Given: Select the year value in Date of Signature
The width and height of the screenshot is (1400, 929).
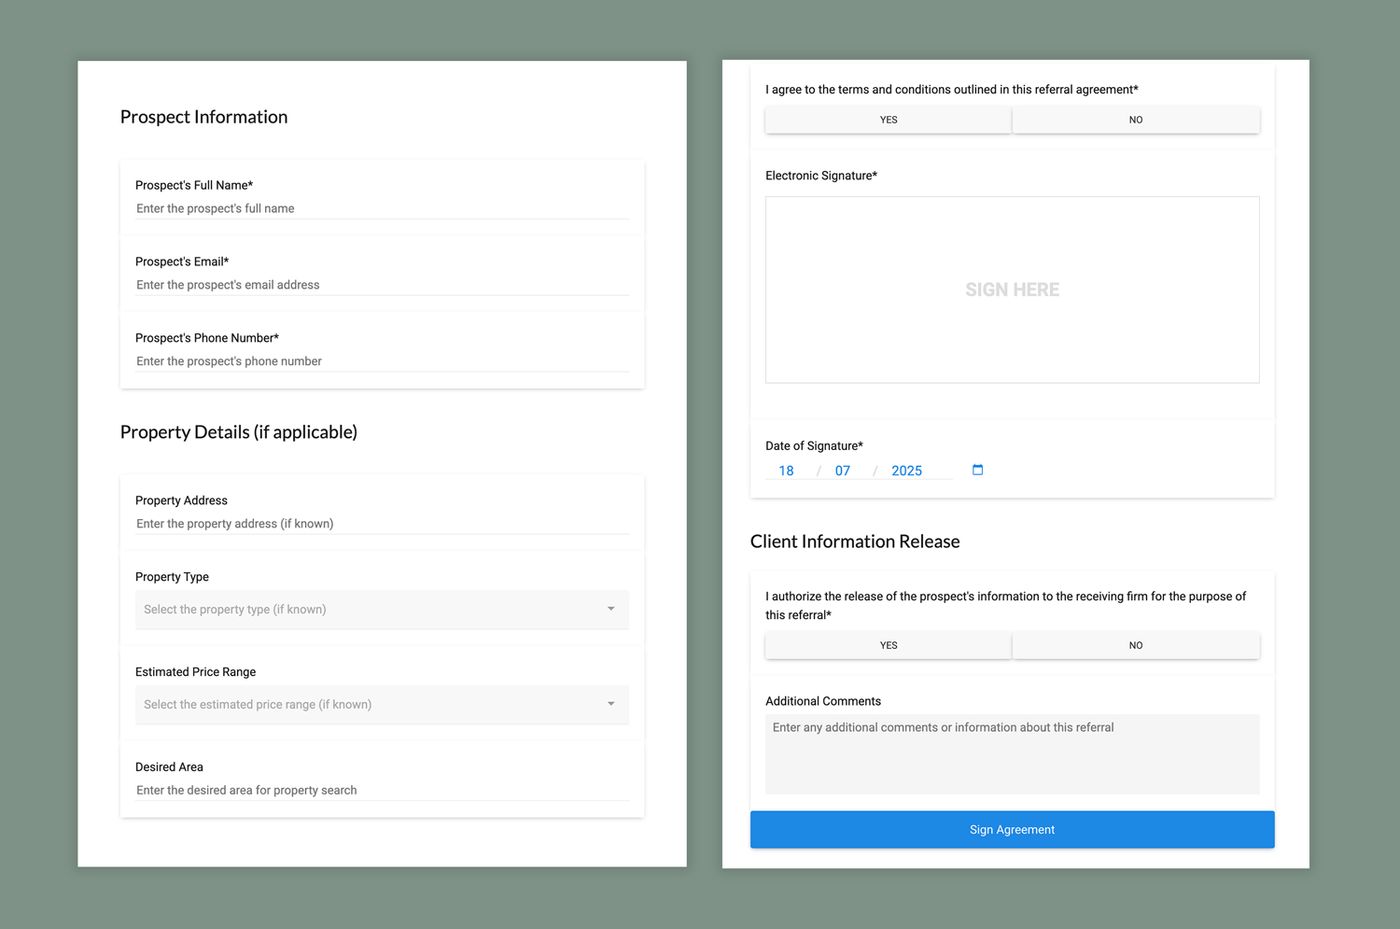Looking at the screenshot, I should click(906, 469).
